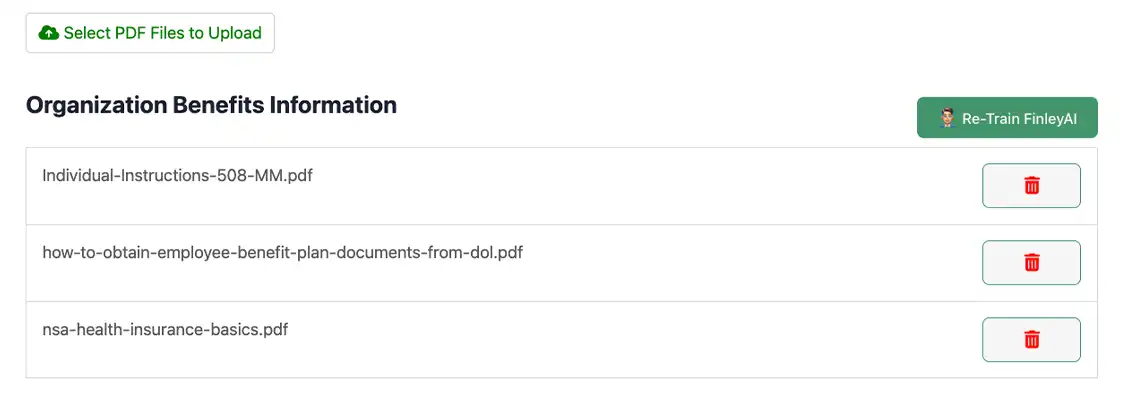Select the how-to-obtain-employee-benefit-plan-documents-from-dol.pdf file name
This screenshot has width=1122, height=399.
click(283, 252)
